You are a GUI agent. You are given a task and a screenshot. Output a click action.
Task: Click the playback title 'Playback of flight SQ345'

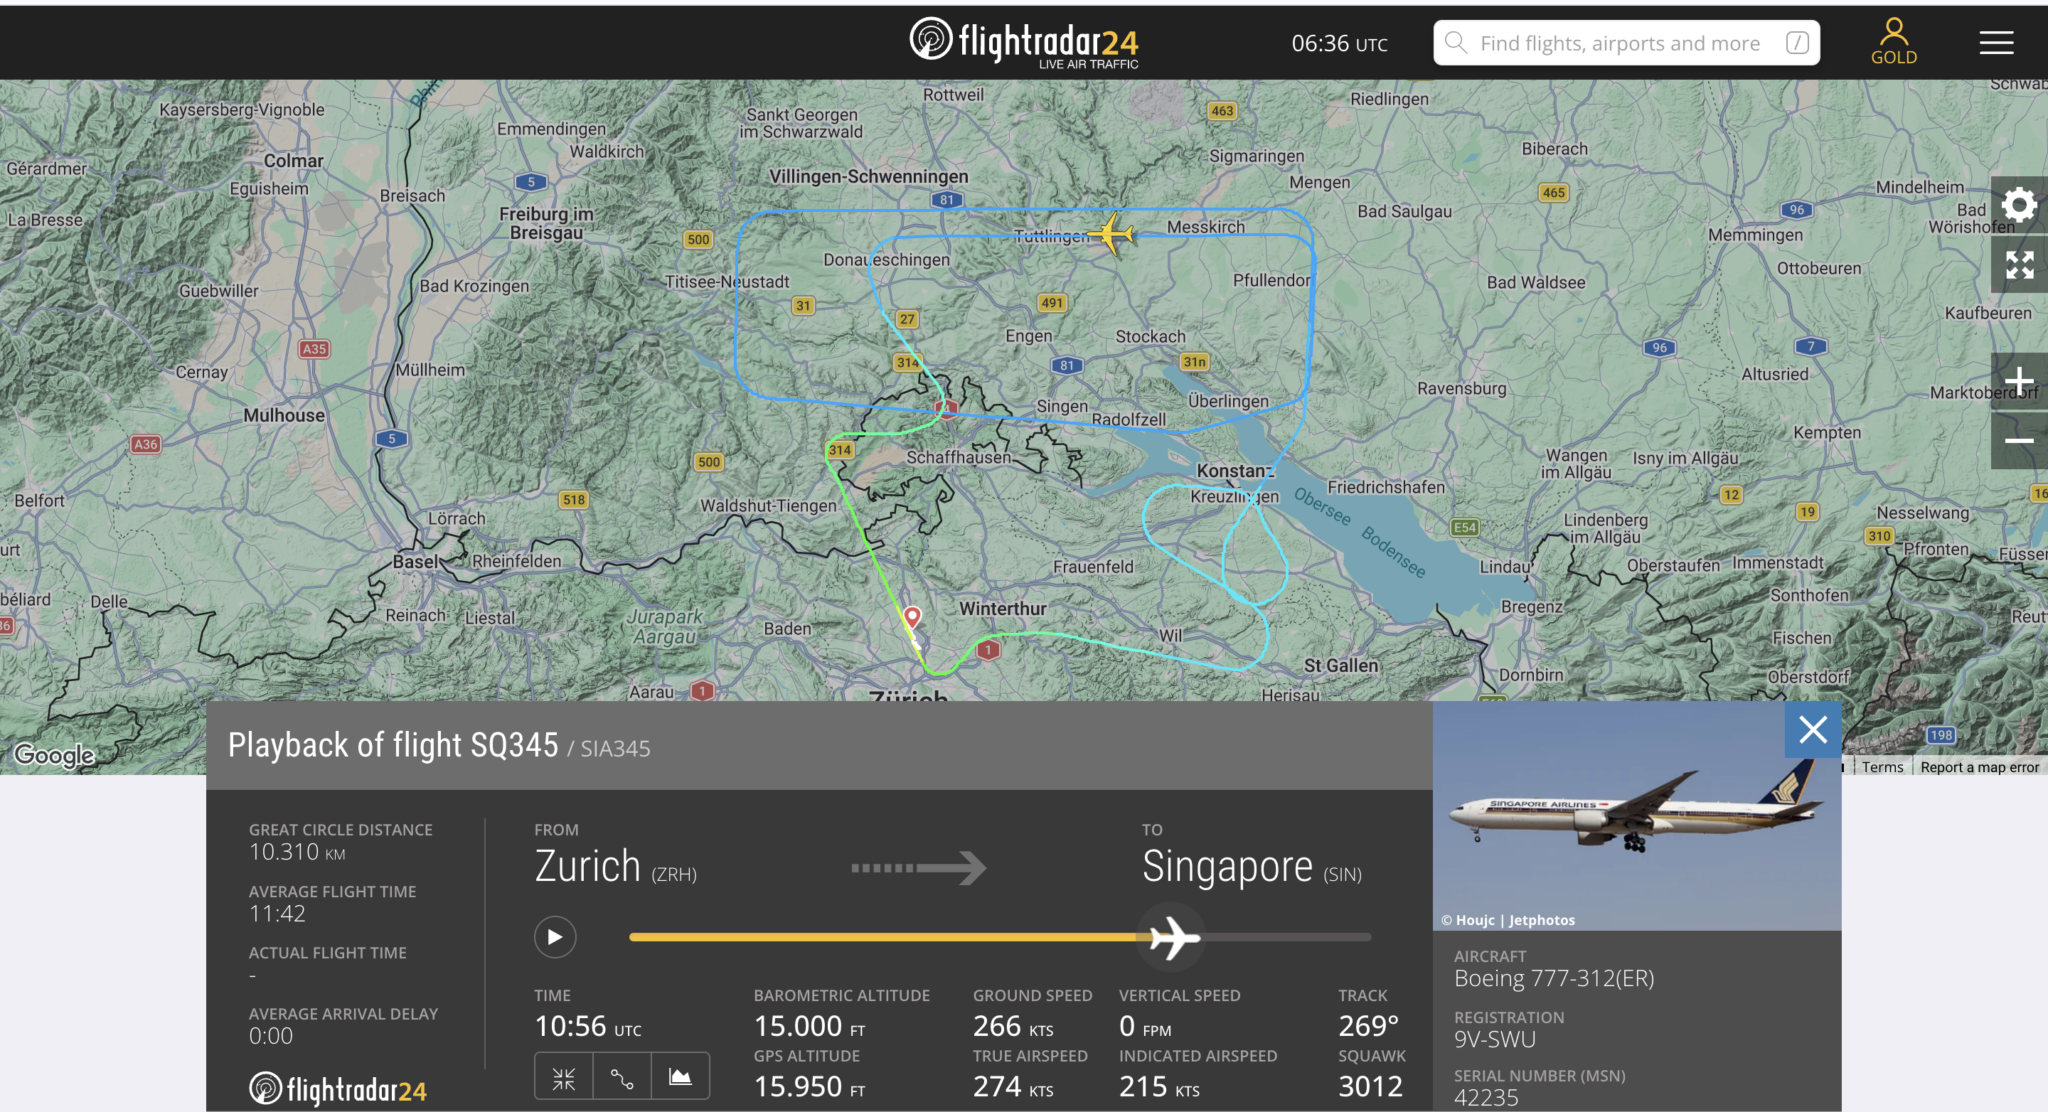pos(393,745)
